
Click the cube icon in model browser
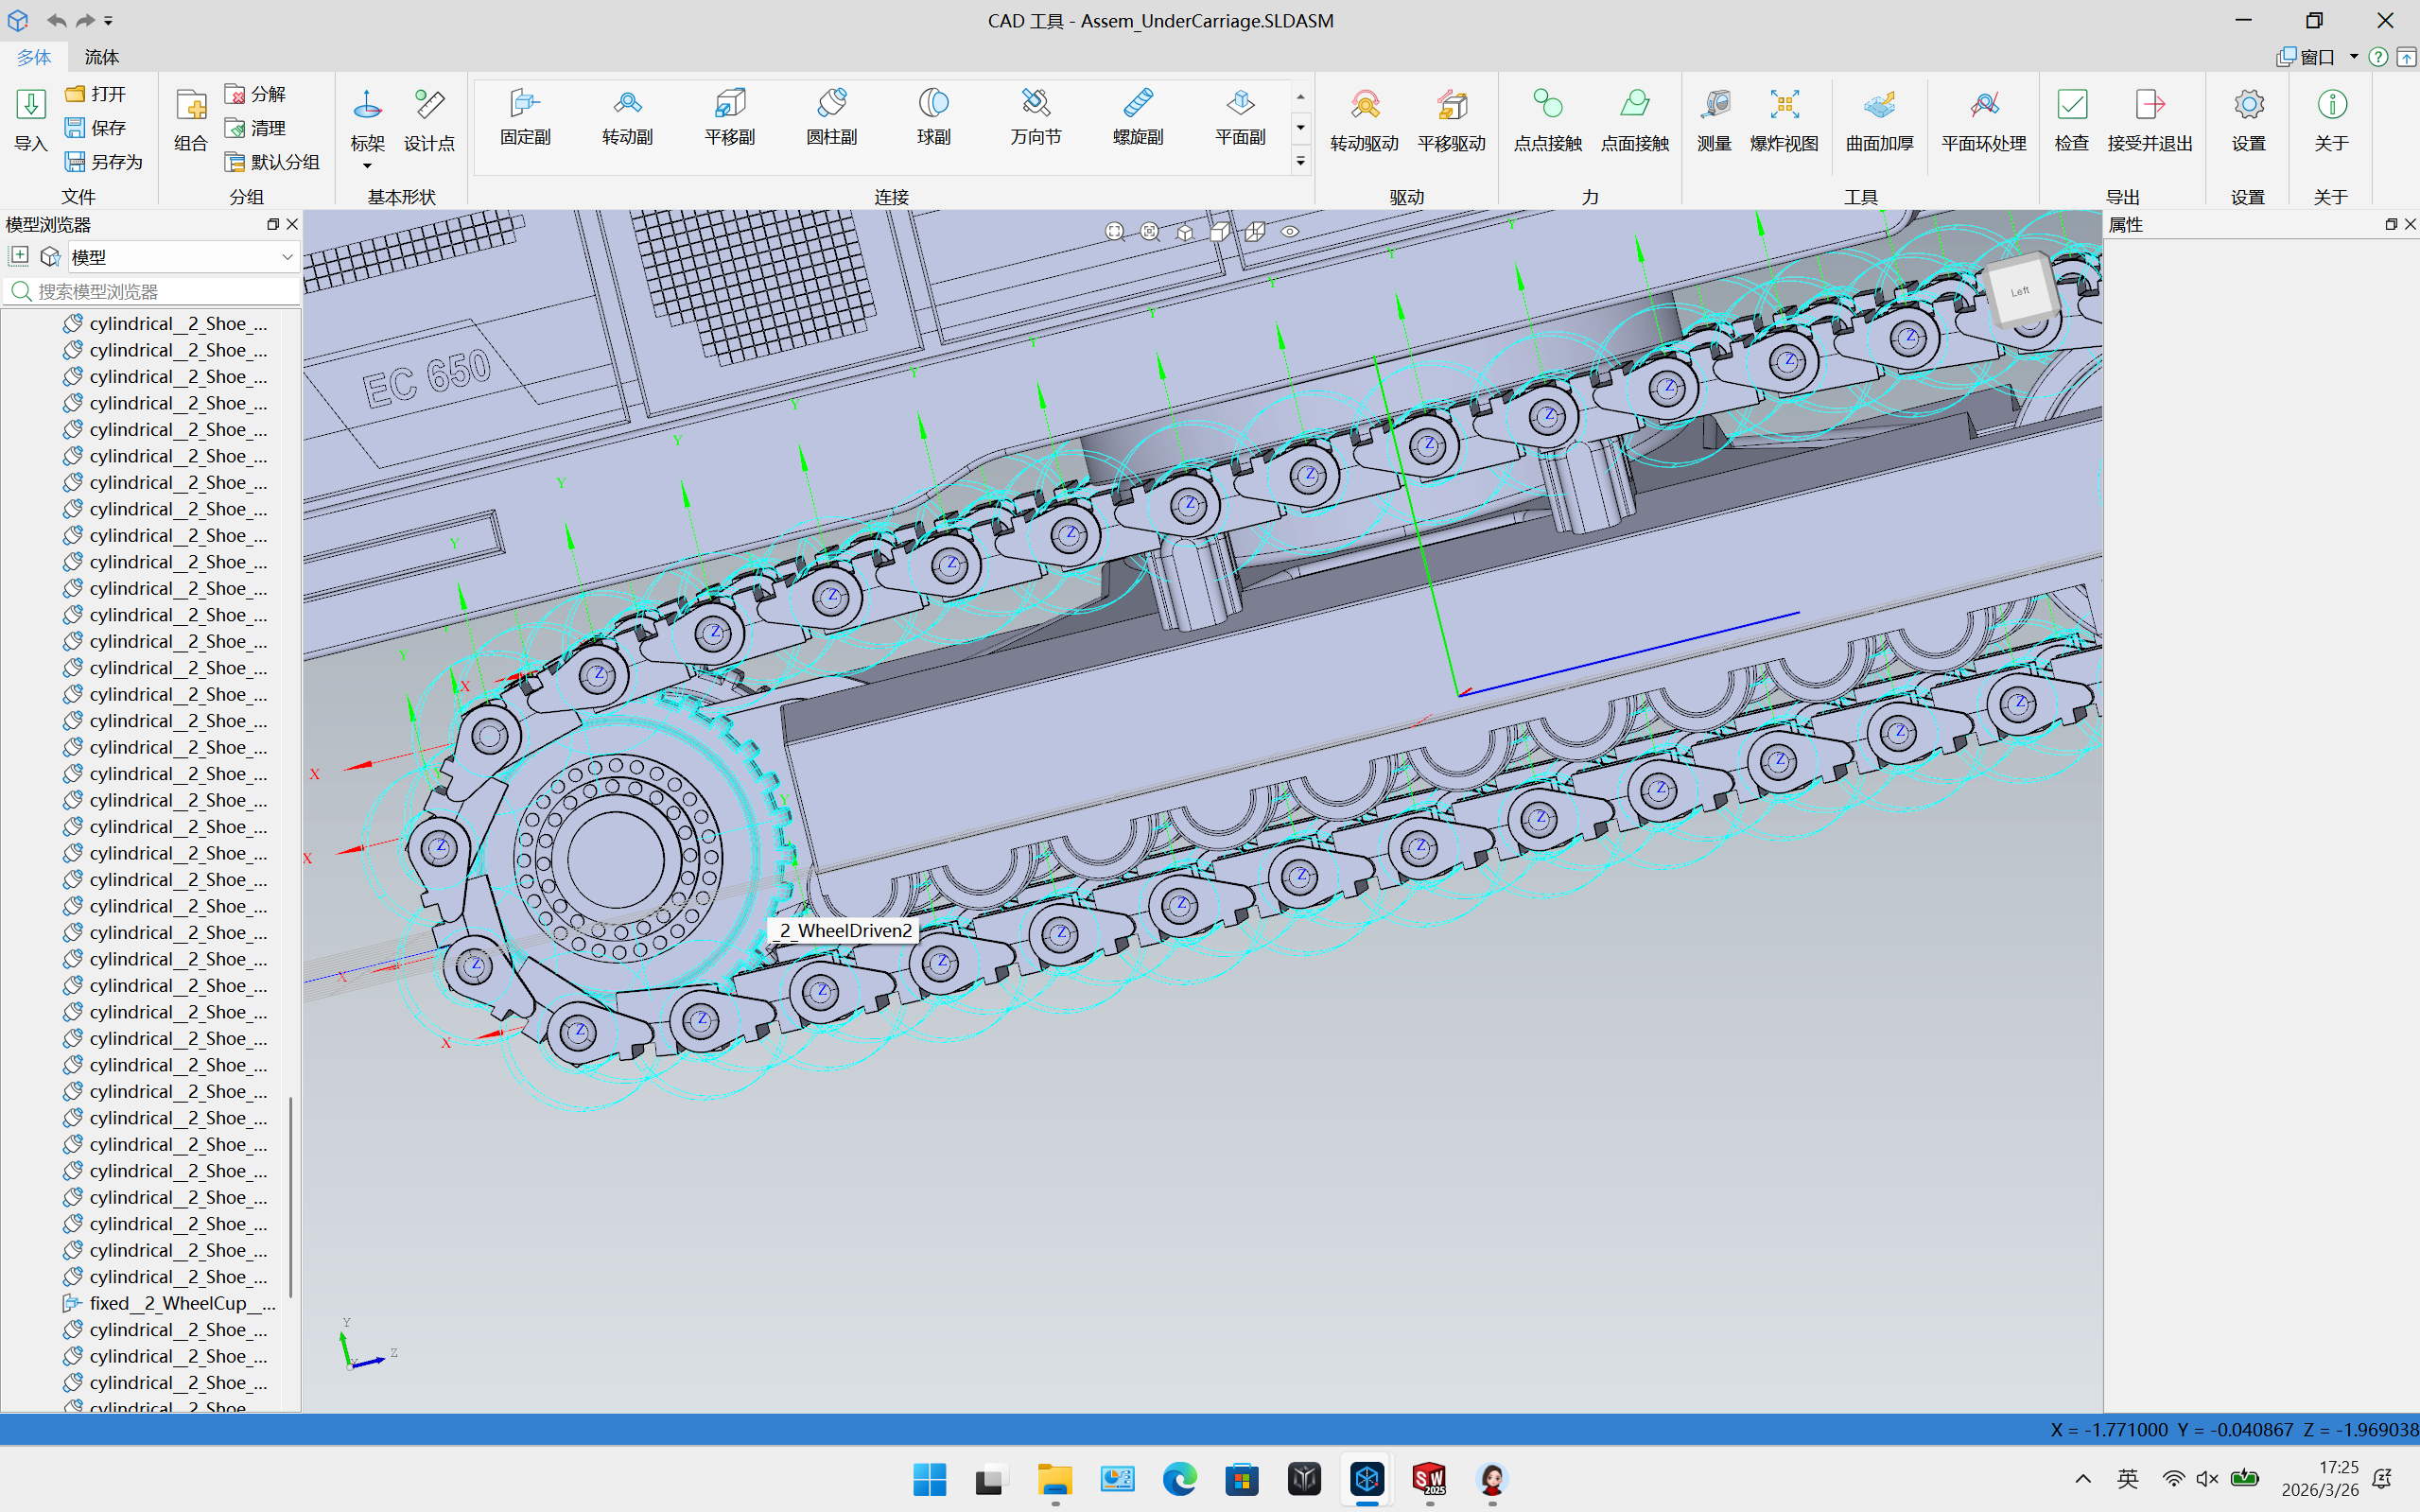coord(49,256)
